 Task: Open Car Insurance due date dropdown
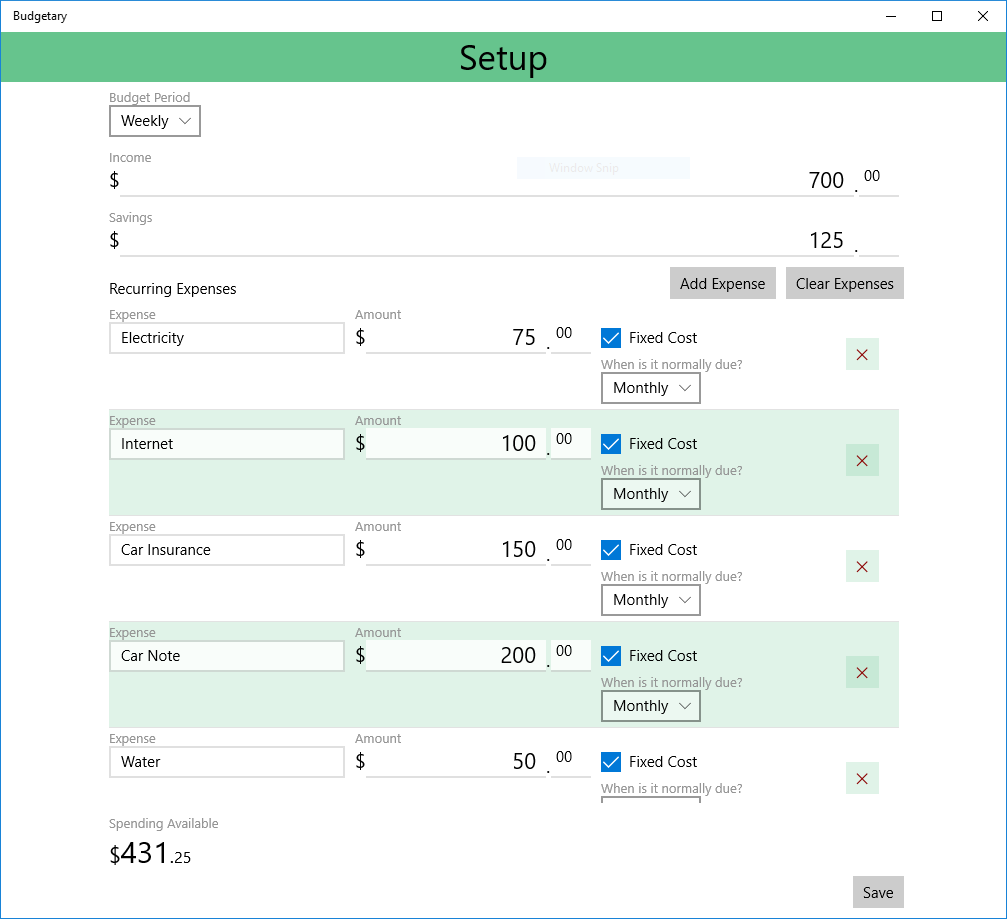[651, 600]
